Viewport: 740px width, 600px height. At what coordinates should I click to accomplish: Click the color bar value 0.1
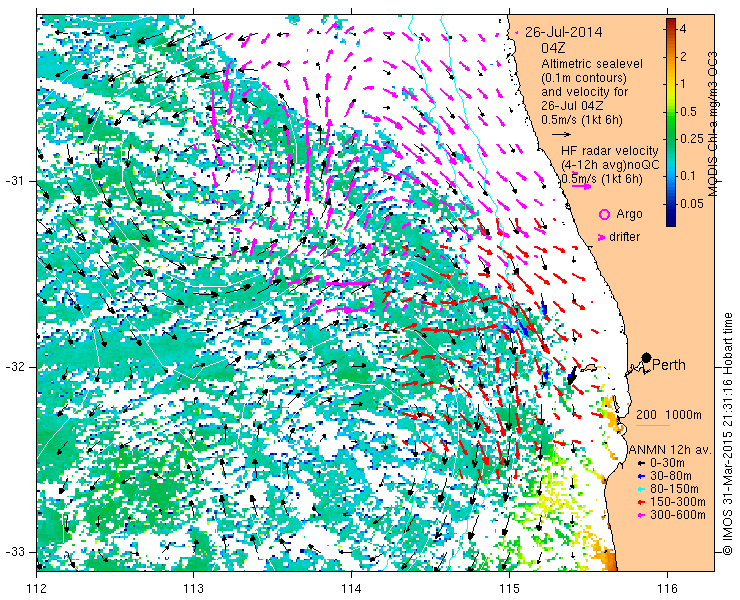688,176
